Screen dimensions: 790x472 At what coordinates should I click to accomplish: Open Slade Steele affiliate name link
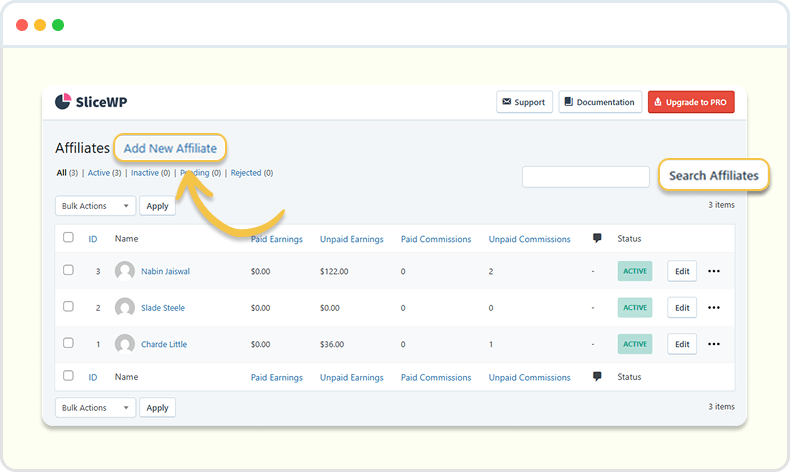(x=163, y=308)
